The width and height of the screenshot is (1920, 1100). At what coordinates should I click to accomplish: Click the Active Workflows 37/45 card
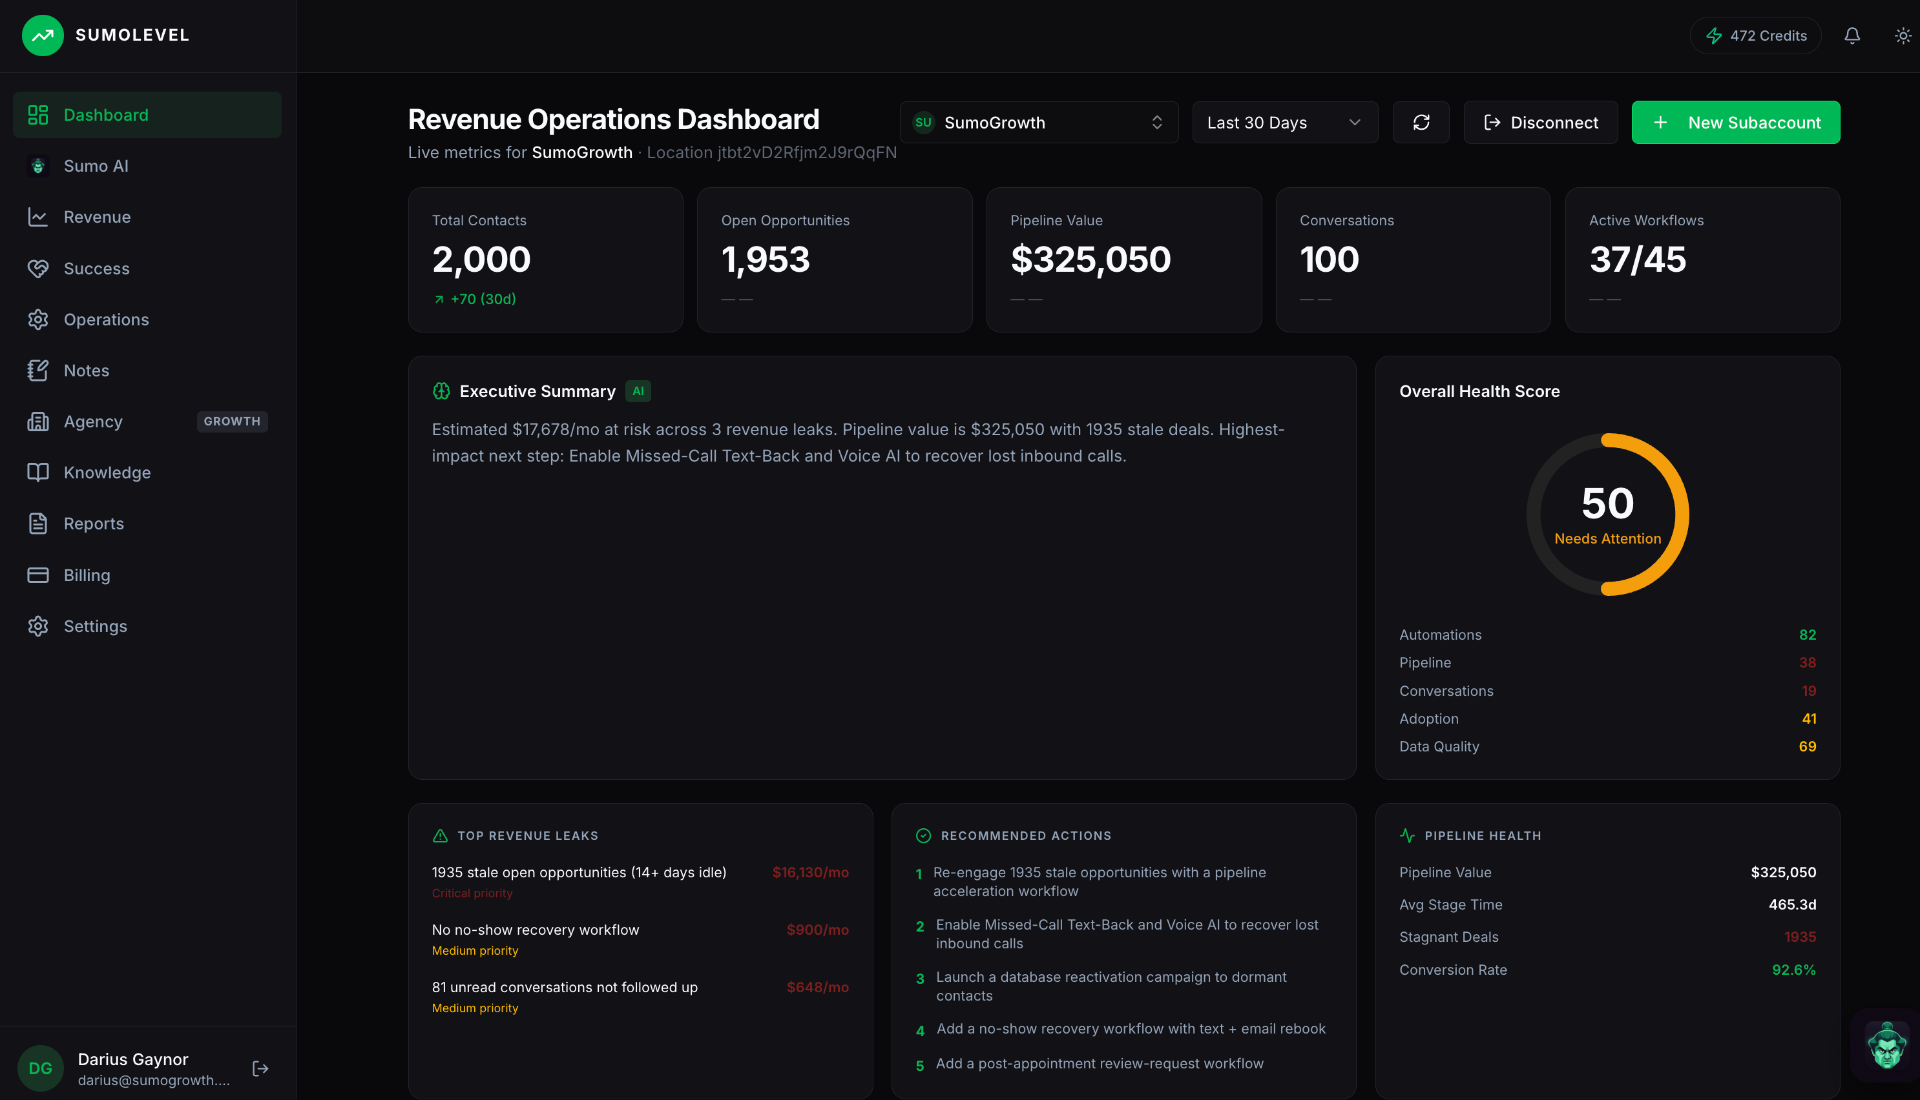1702,260
